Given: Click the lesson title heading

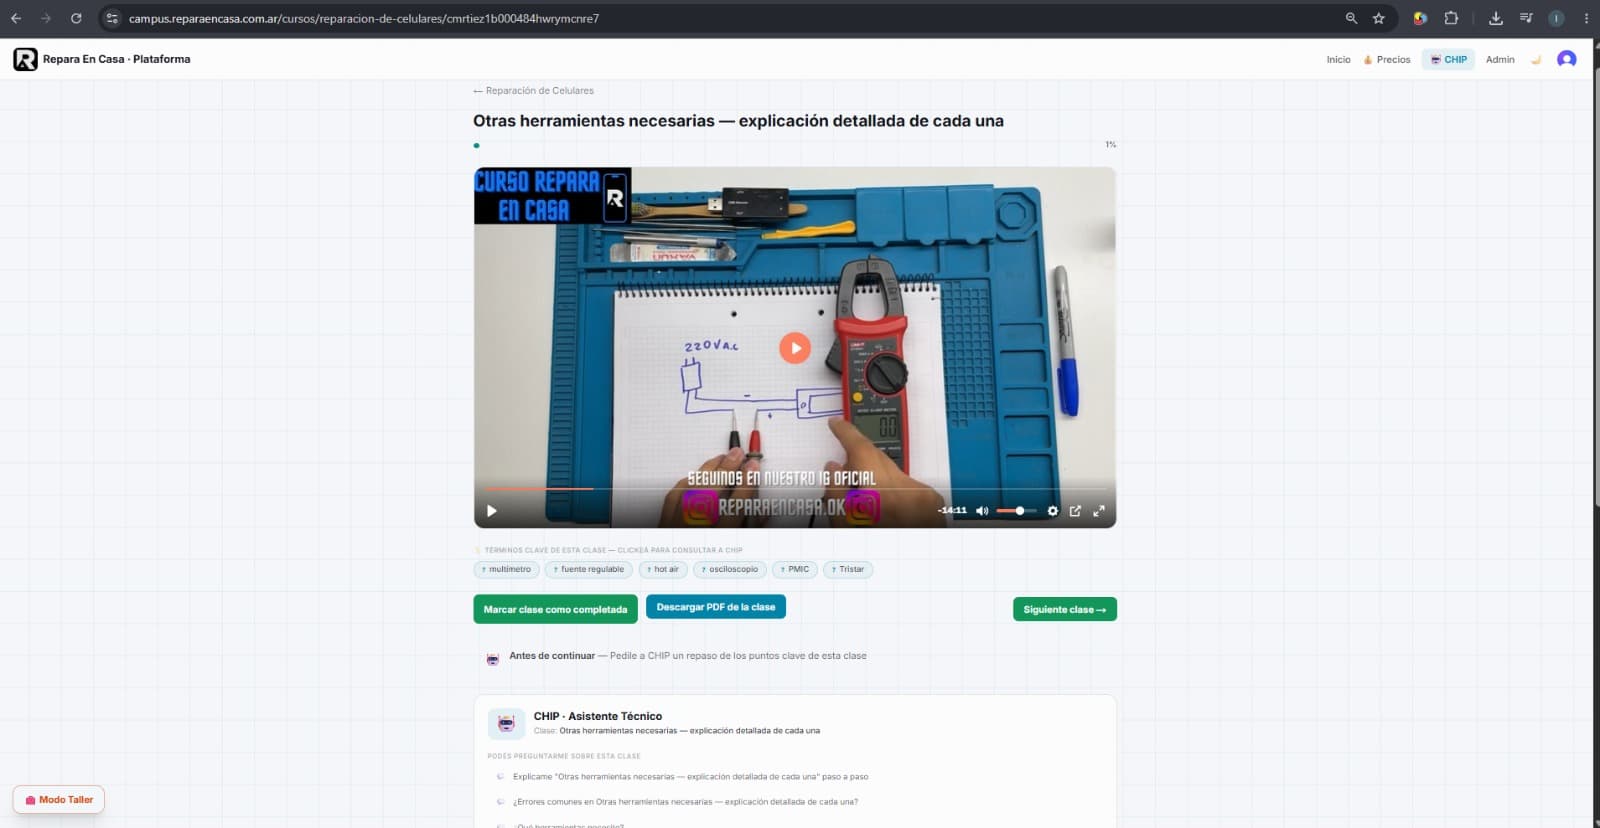Looking at the screenshot, I should pyautogui.click(x=738, y=121).
